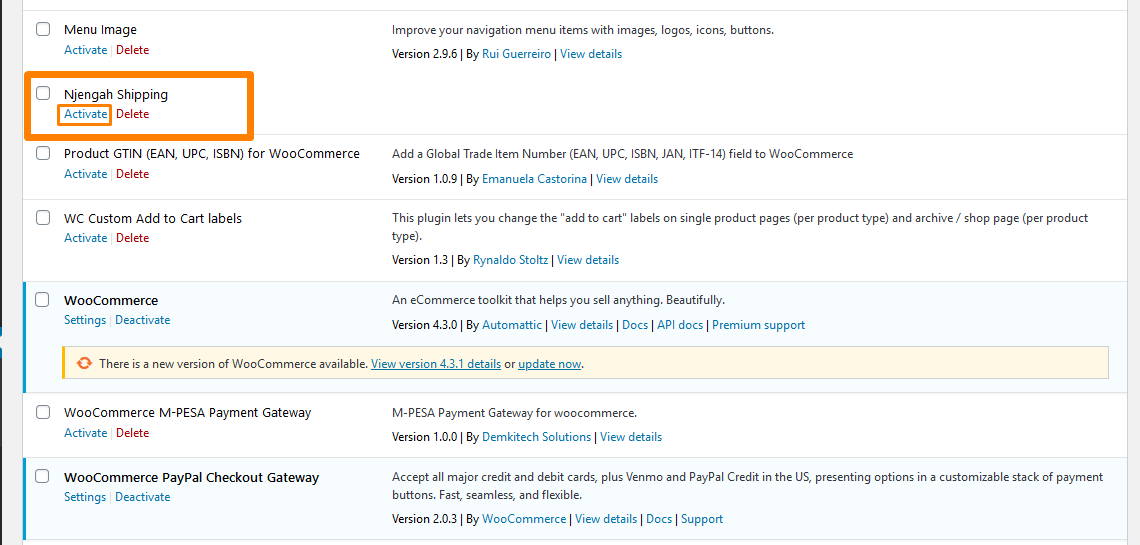
Task: Click WooCommerce PayPal Checkout Gateway title
Action: tap(192, 477)
